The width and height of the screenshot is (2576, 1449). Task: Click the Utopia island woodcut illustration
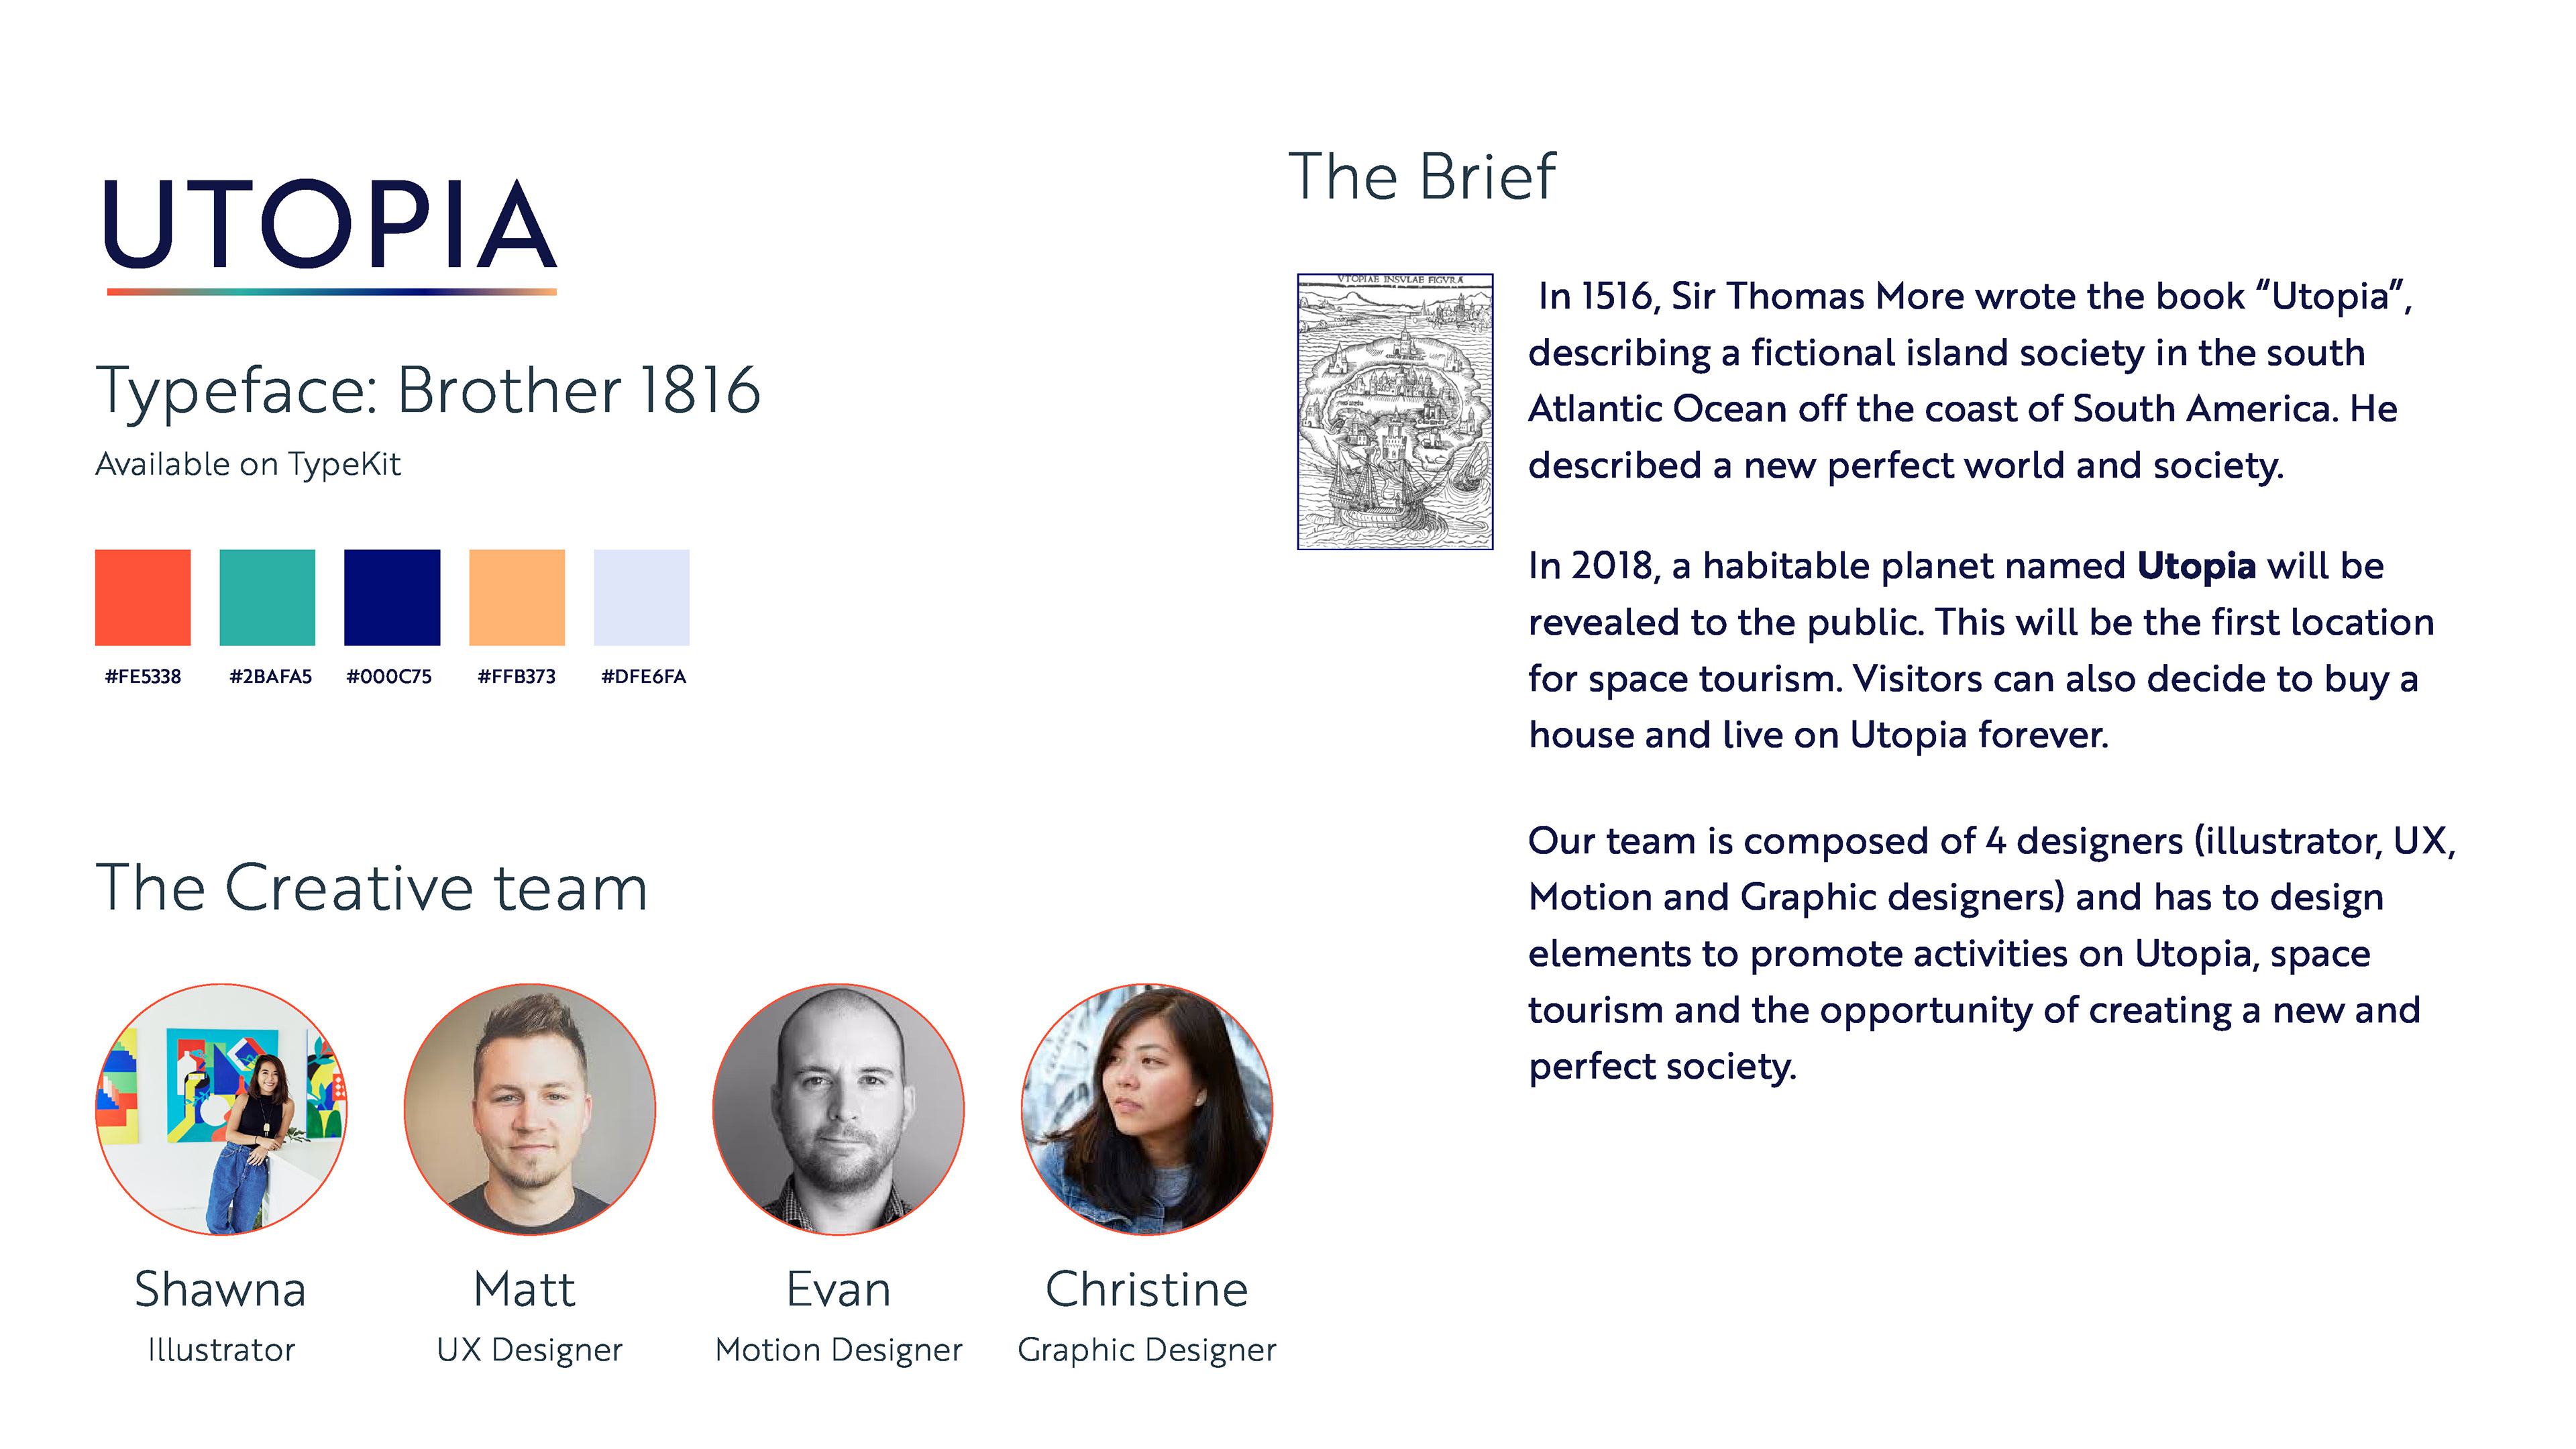click(x=1395, y=411)
